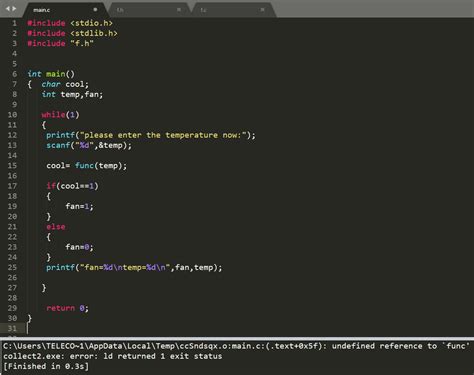
Task: Click line number 17 in gutter
Action: [x=12, y=186]
